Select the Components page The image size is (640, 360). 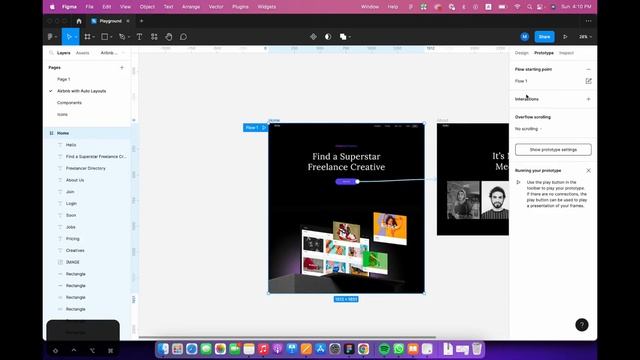click(69, 103)
